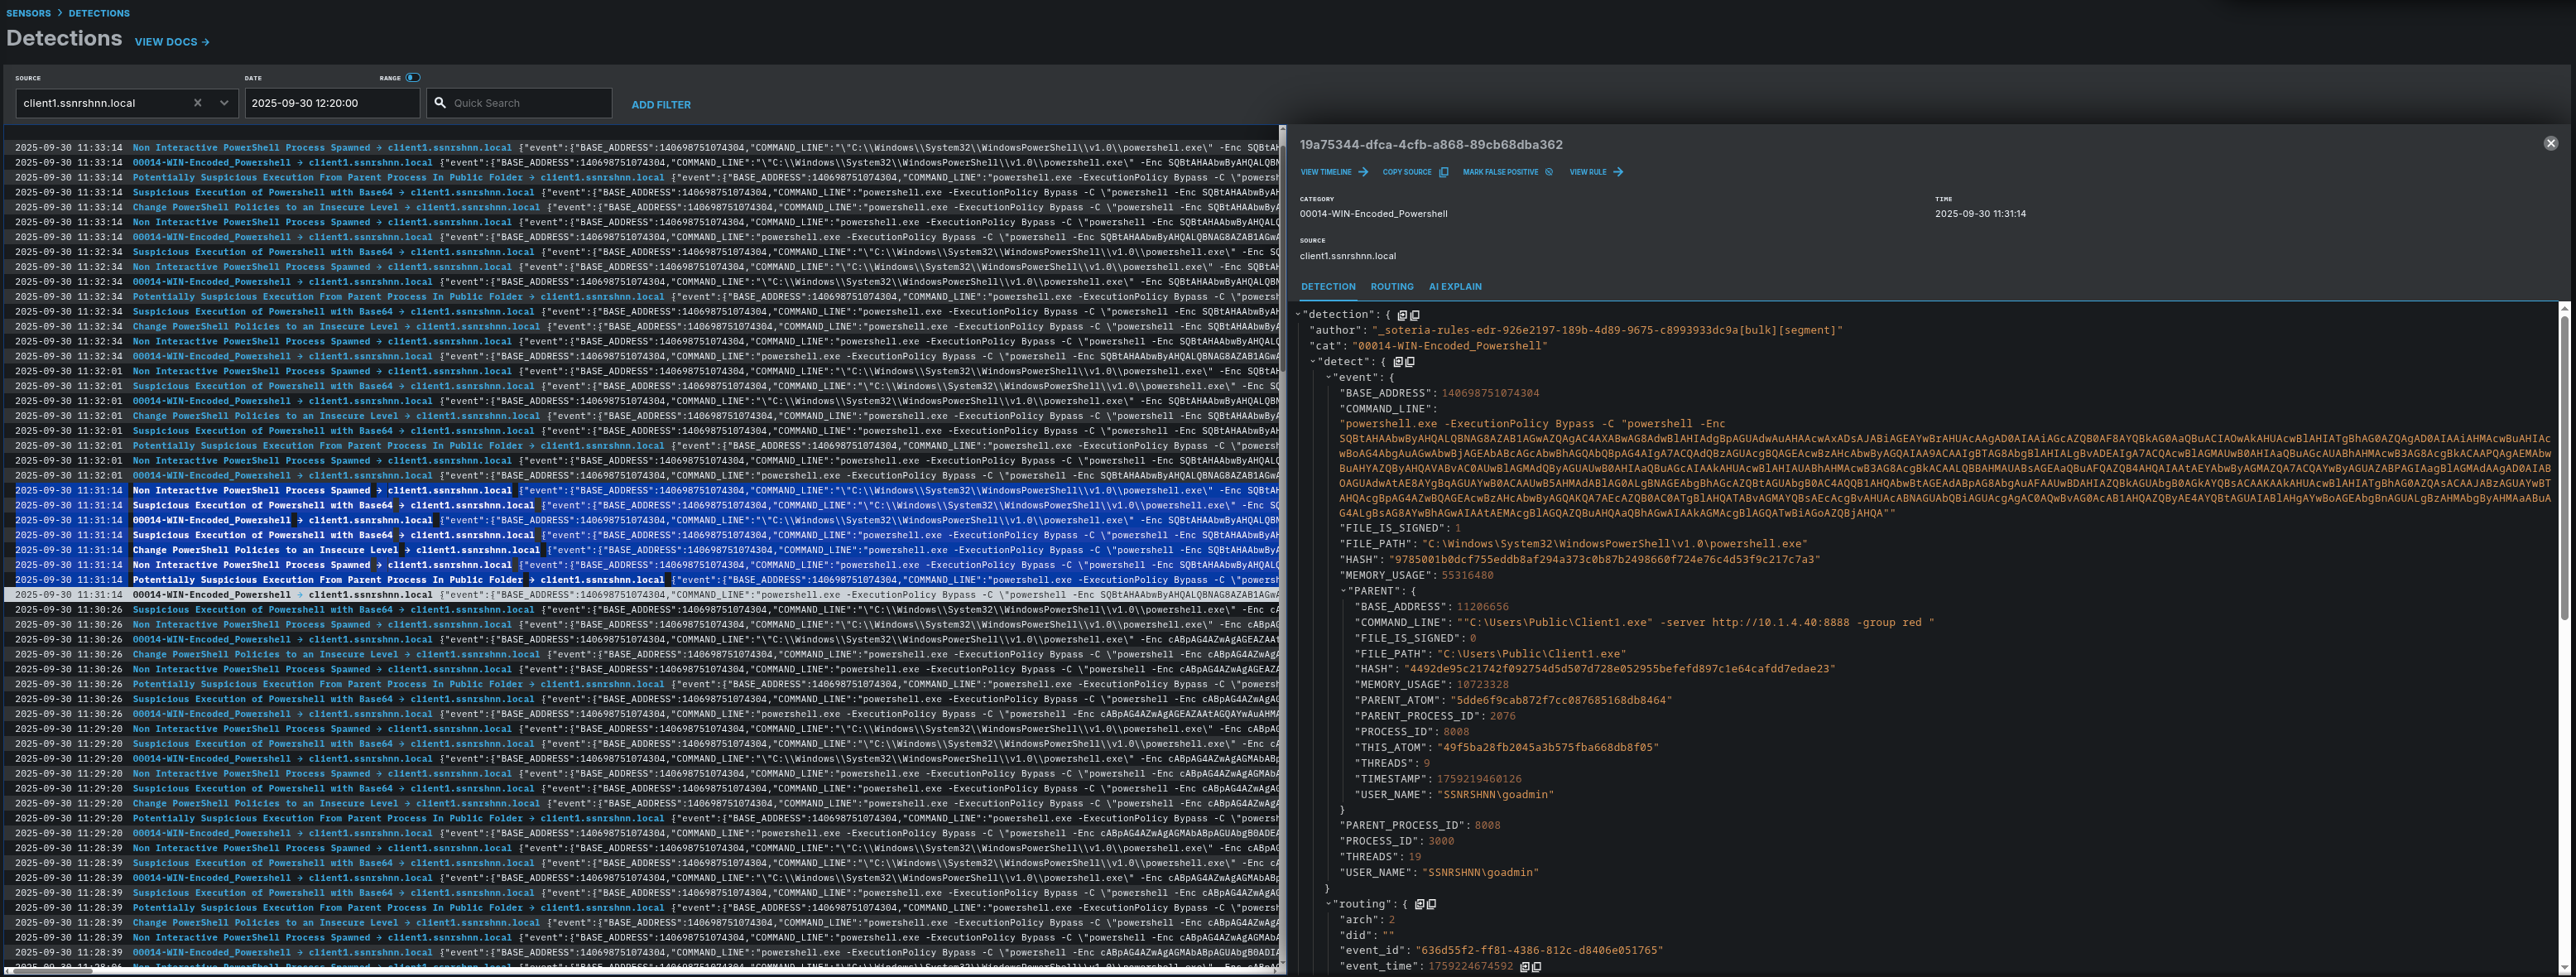Click the View Timeline arrow icon
Viewport: 2576px width, 977px height.
(1363, 173)
